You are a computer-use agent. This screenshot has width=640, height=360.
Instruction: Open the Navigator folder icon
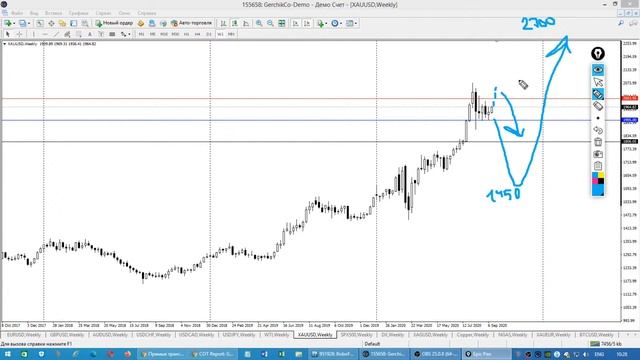point(62,23)
